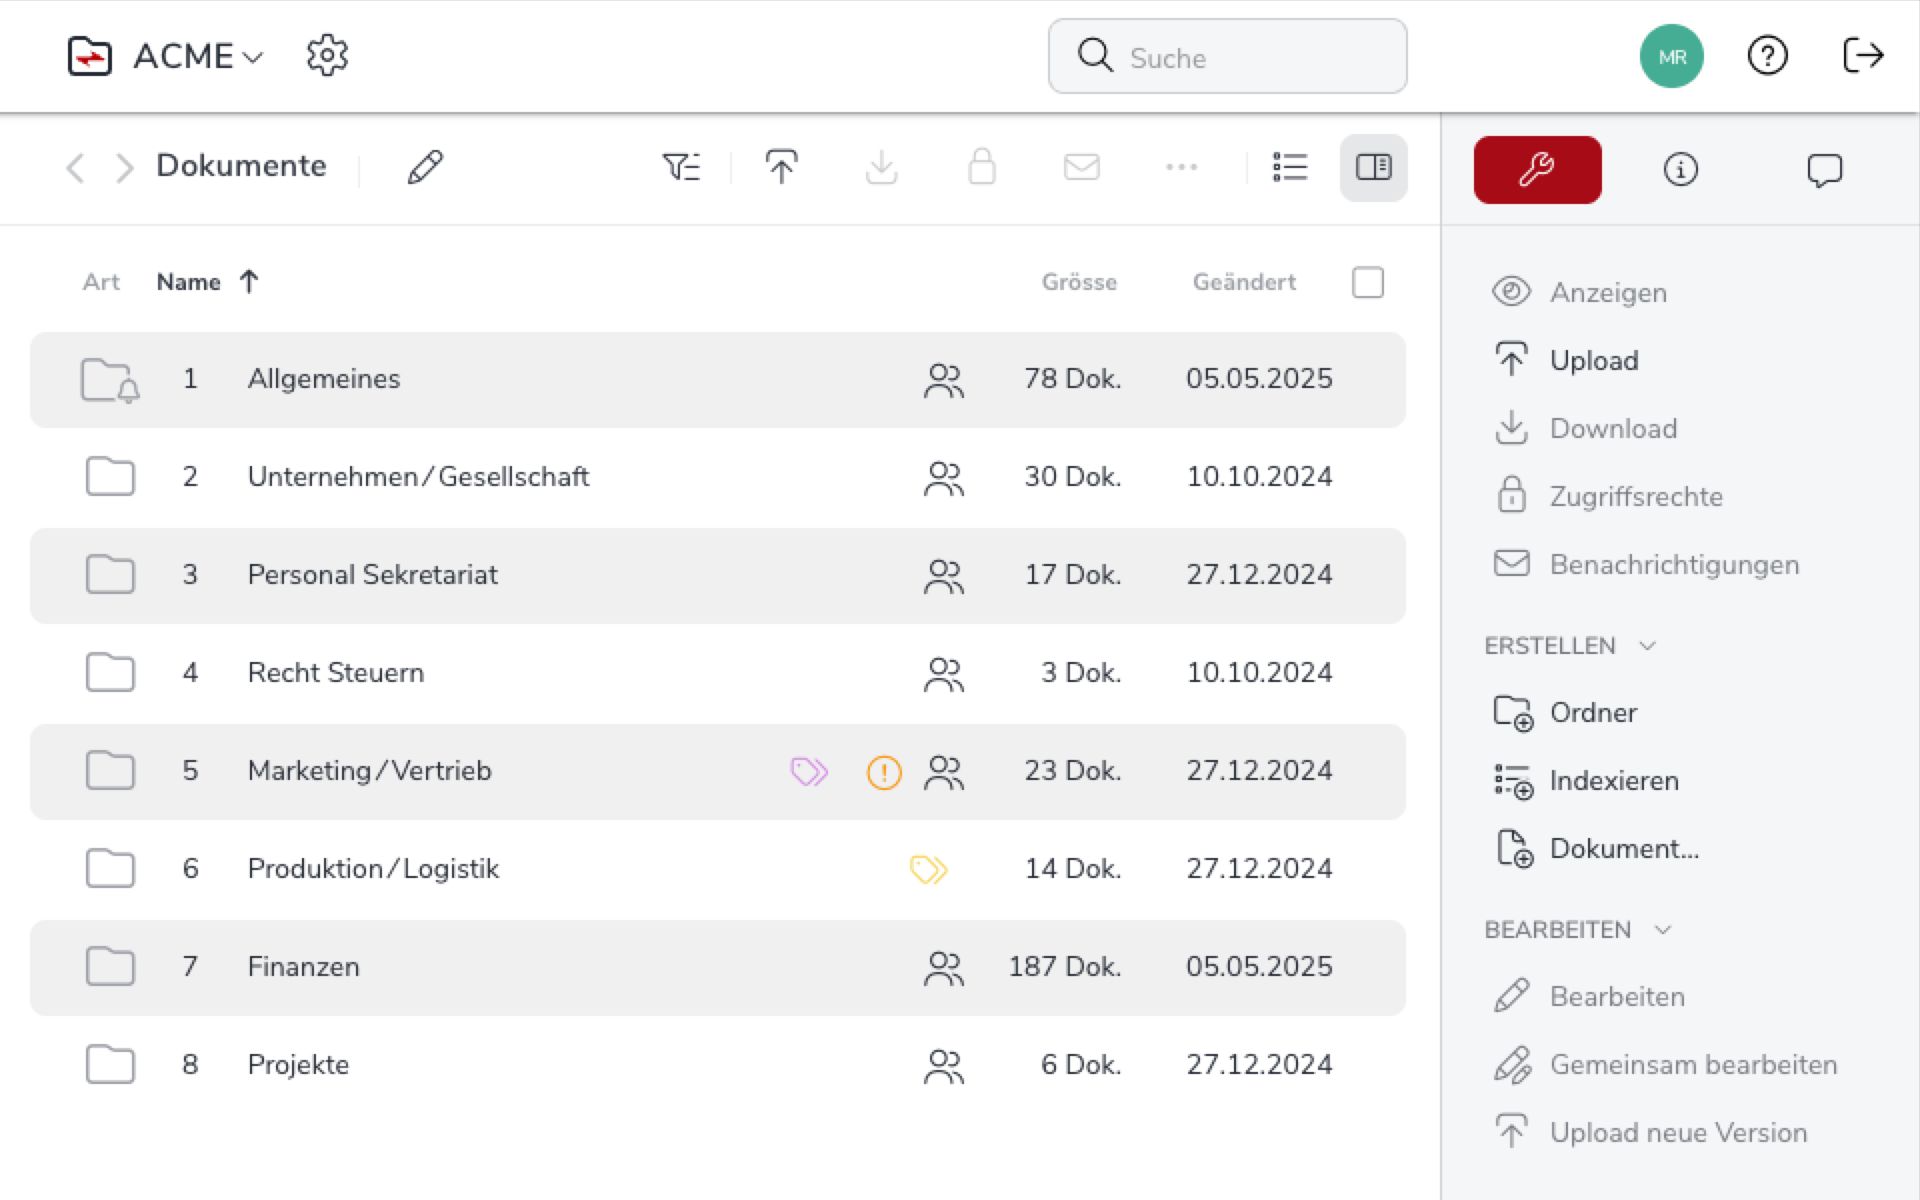Open the help question mark icon

pyautogui.click(x=1767, y=56)
